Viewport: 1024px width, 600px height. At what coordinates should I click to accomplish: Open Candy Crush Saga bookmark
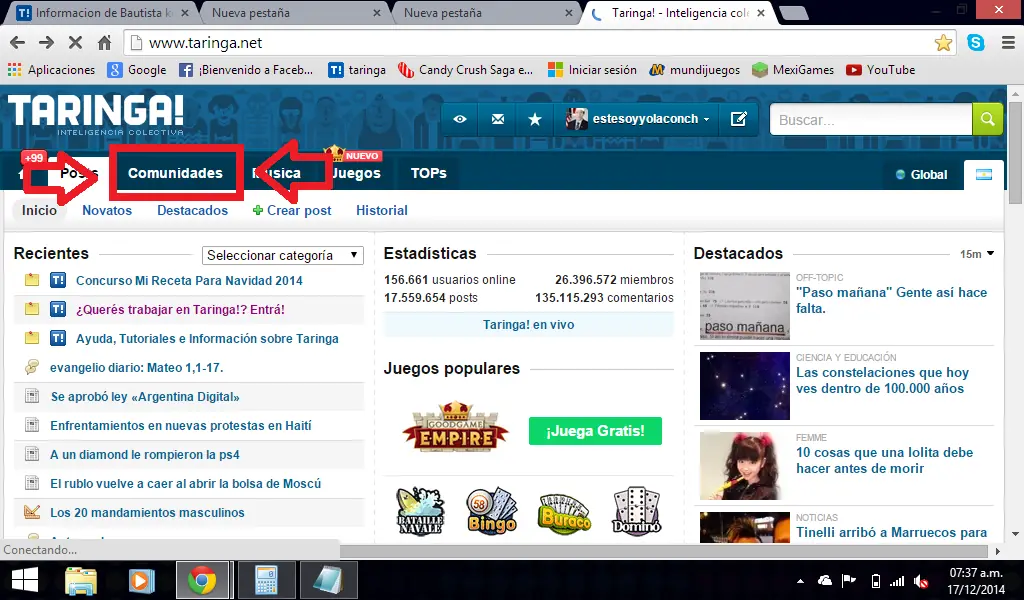point(466,70)
